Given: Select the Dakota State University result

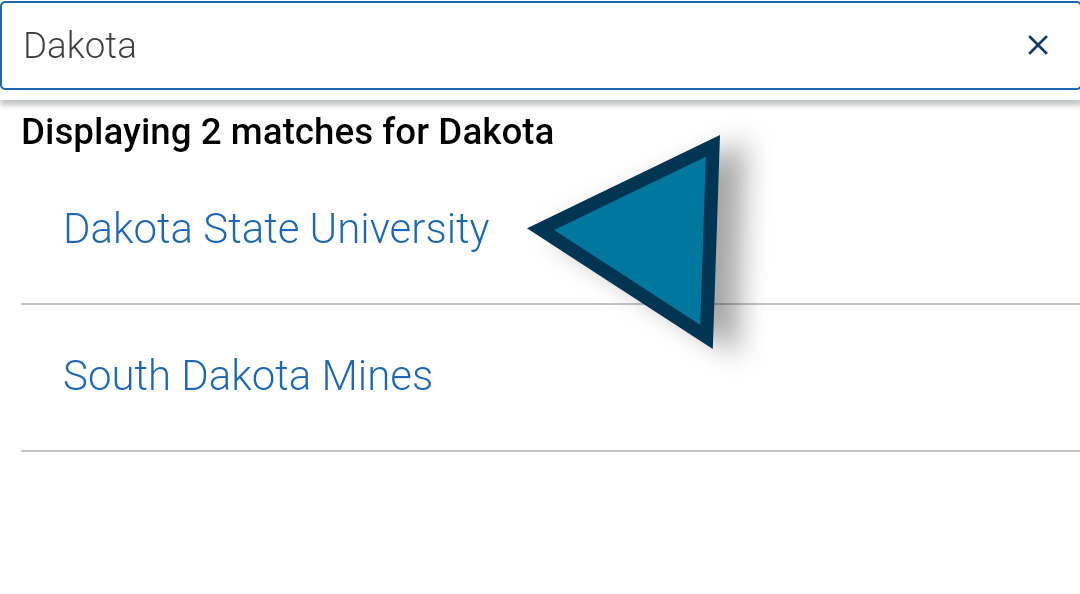Looking at the screenshot, I should point(276,228).
